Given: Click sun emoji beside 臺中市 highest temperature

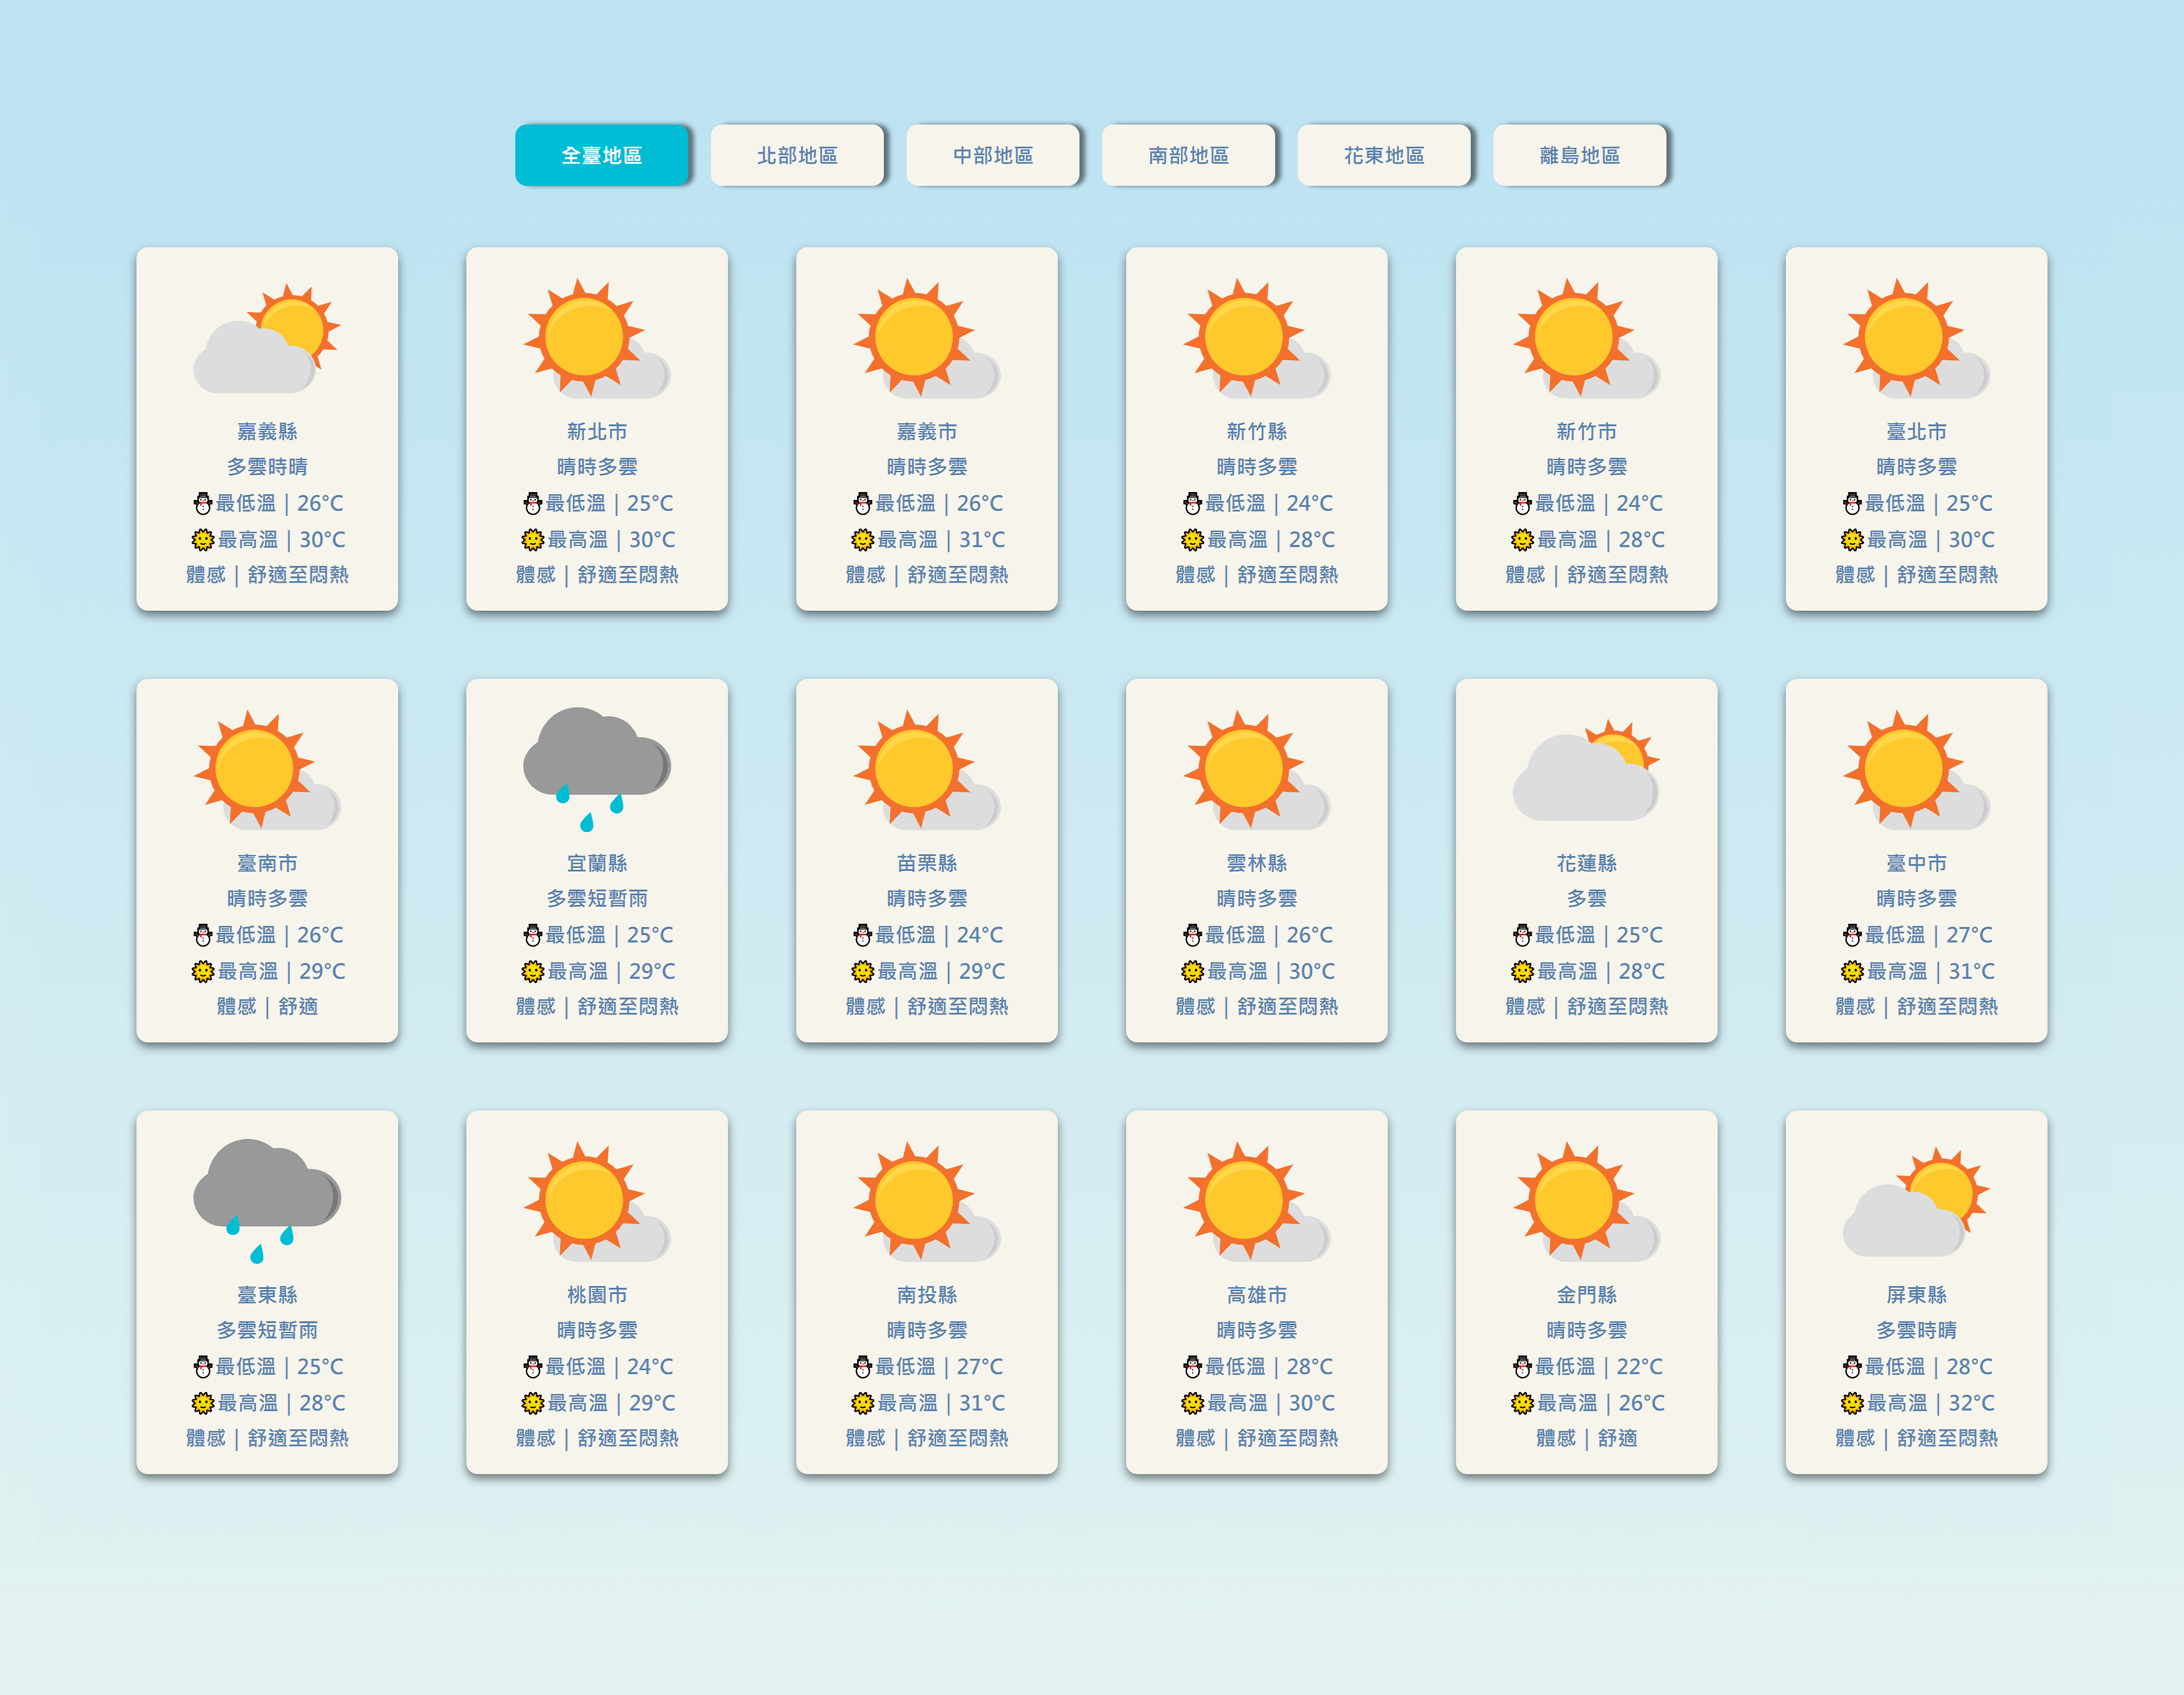Looking at the screenshot, I should click(x=1852, y=971).
